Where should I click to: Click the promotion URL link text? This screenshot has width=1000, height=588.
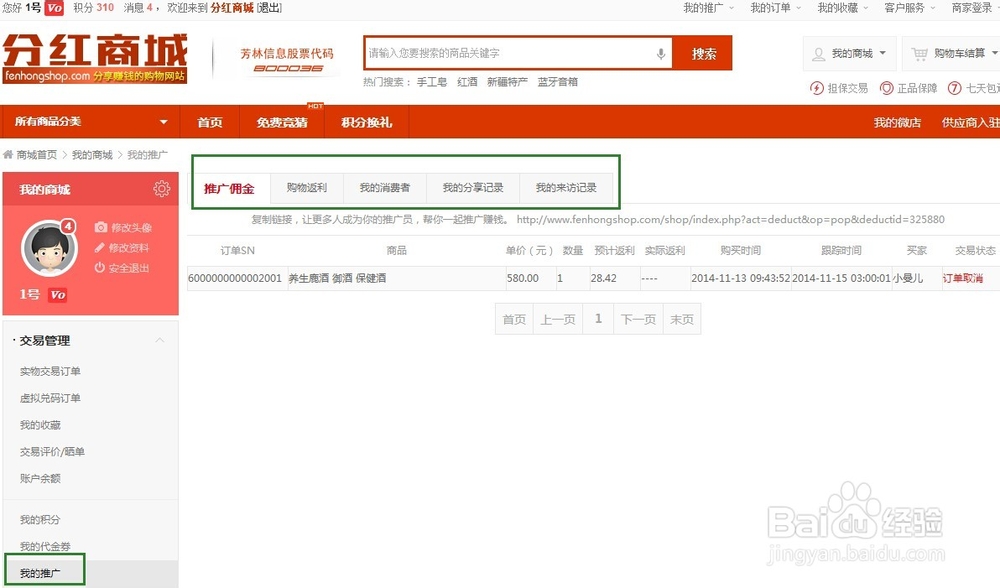tap(730, 219)
